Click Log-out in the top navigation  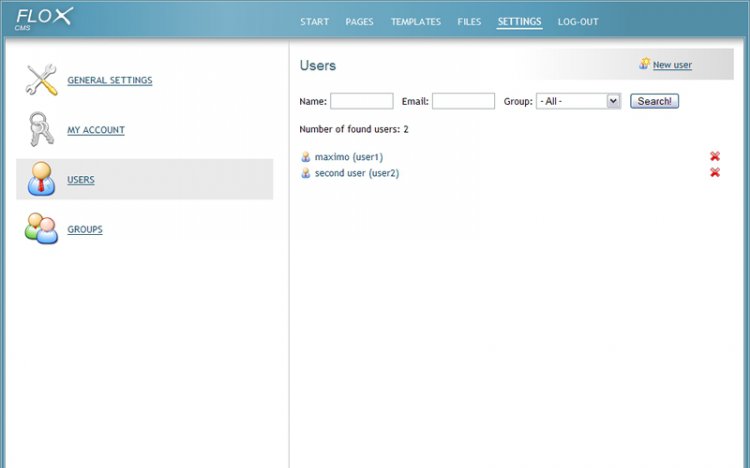[x=578, y=22]
